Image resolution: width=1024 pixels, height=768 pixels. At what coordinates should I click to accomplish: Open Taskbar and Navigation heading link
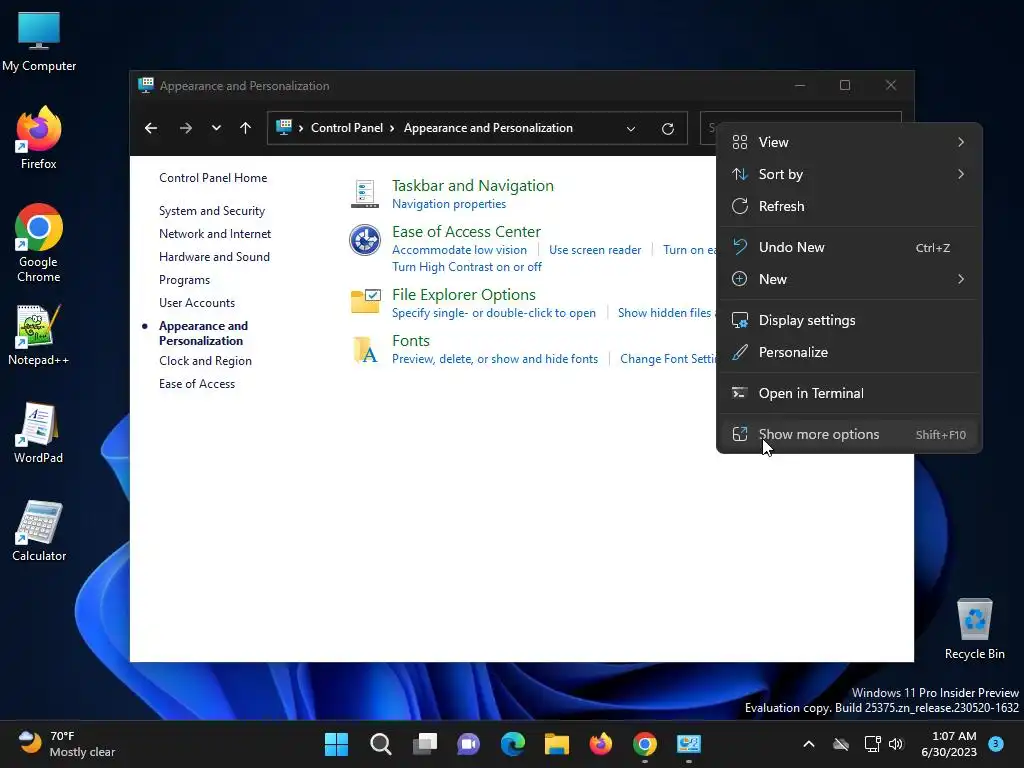pos(473,186)
